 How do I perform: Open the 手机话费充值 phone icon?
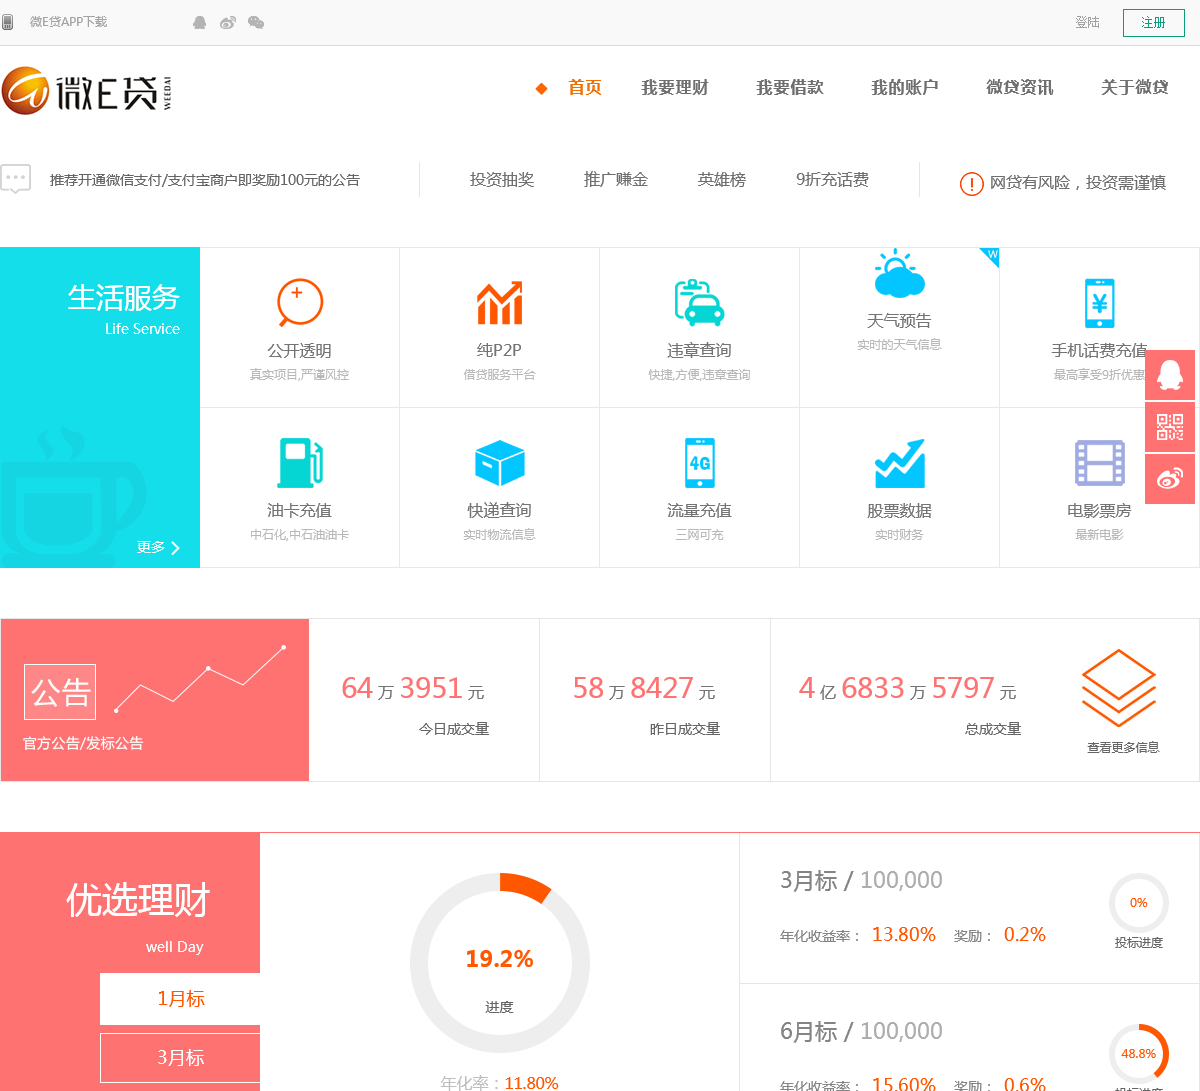point(1099,303)
